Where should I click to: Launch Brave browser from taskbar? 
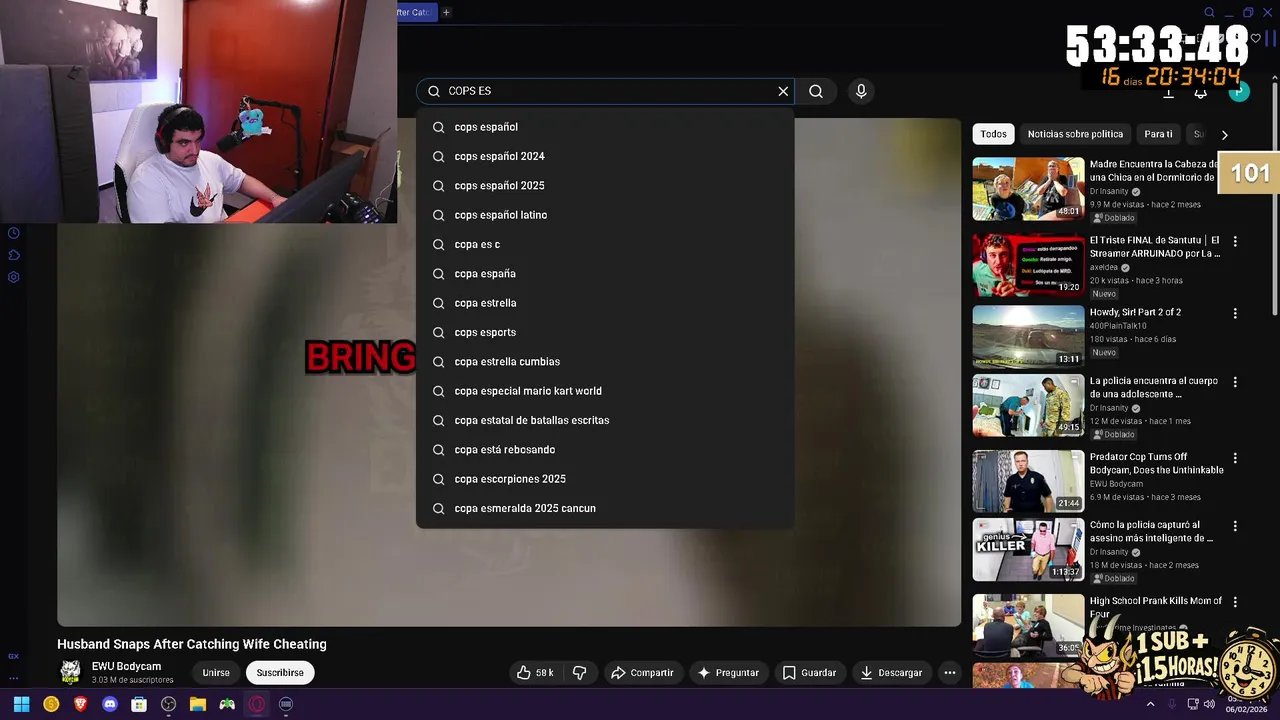pos(81,704)
